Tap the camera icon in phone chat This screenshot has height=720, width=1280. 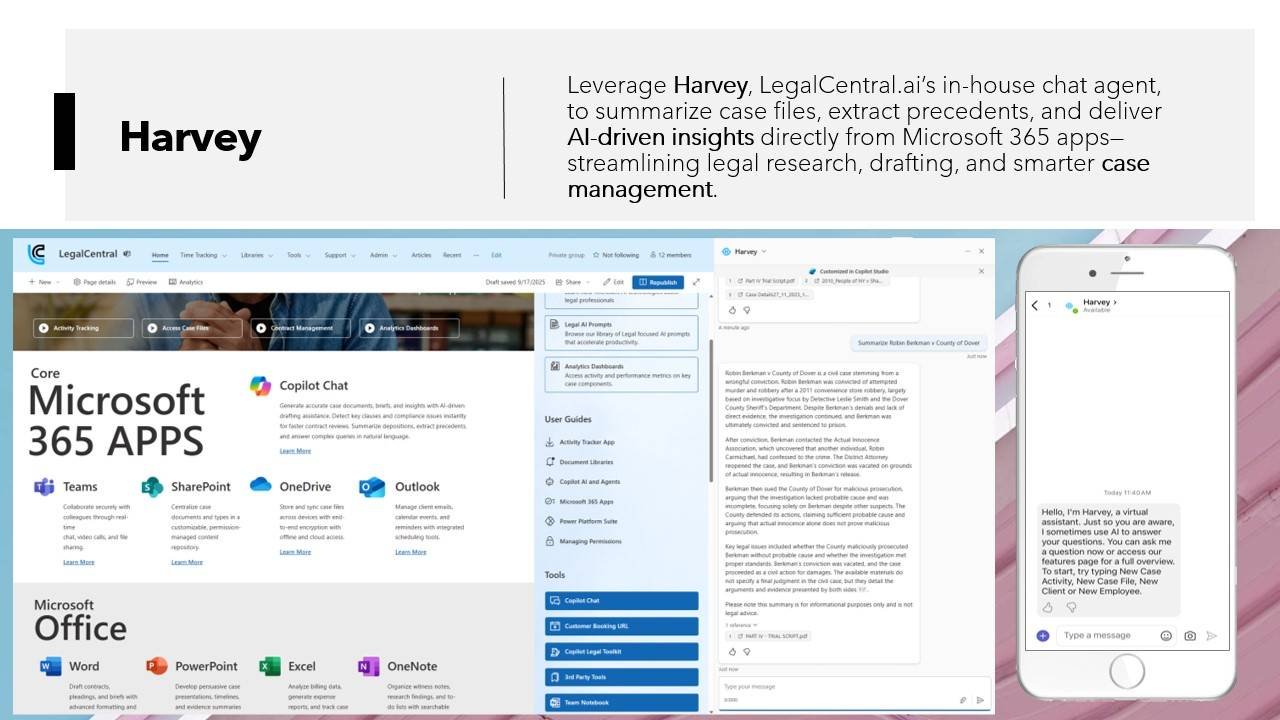pyautogui.click(x=1189, y=636)
